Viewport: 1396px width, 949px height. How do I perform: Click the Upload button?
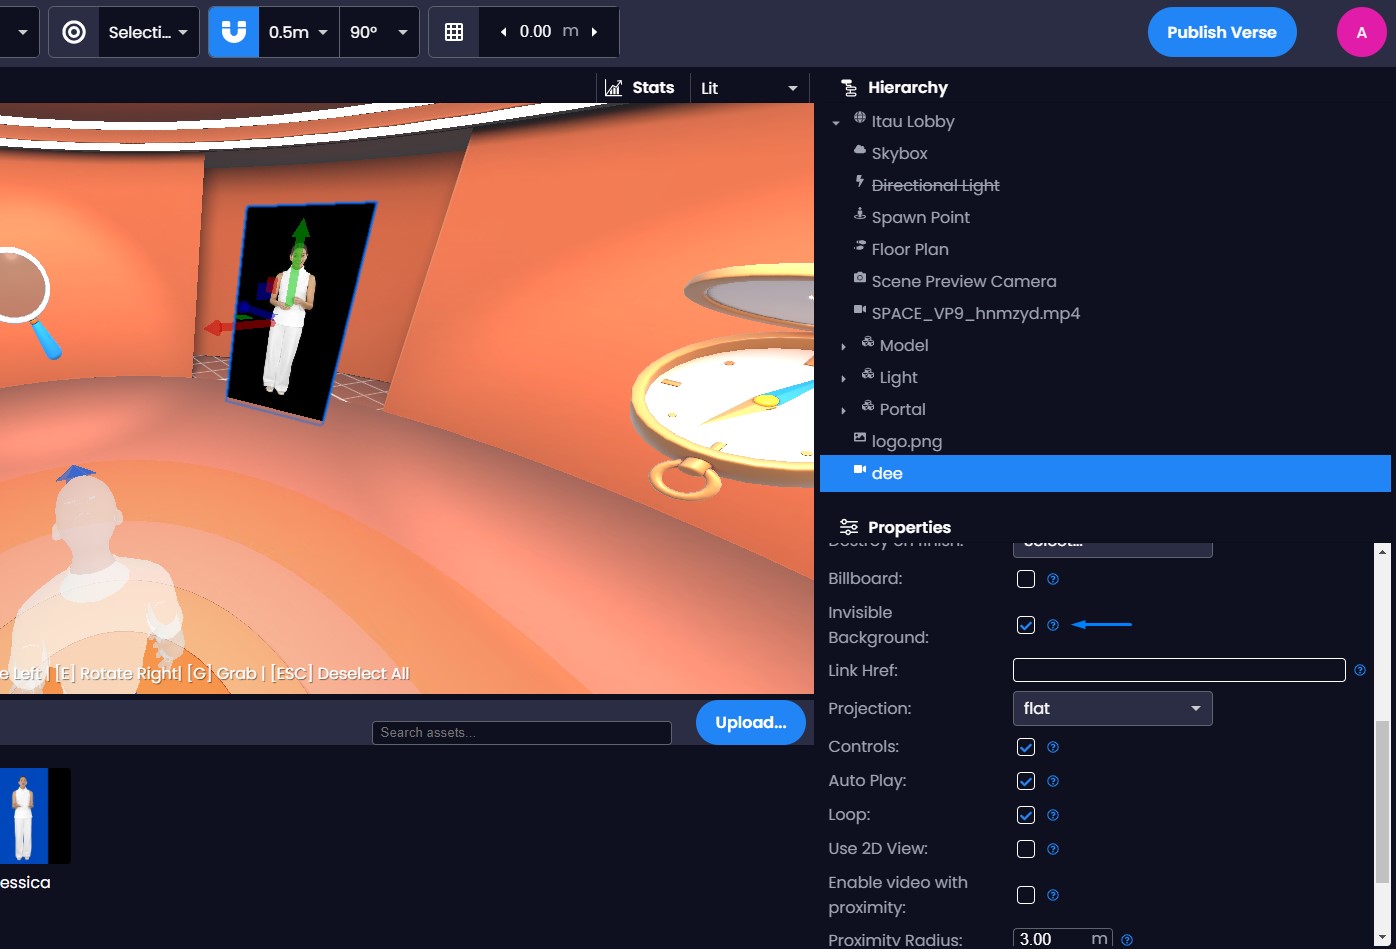(751, 722)
